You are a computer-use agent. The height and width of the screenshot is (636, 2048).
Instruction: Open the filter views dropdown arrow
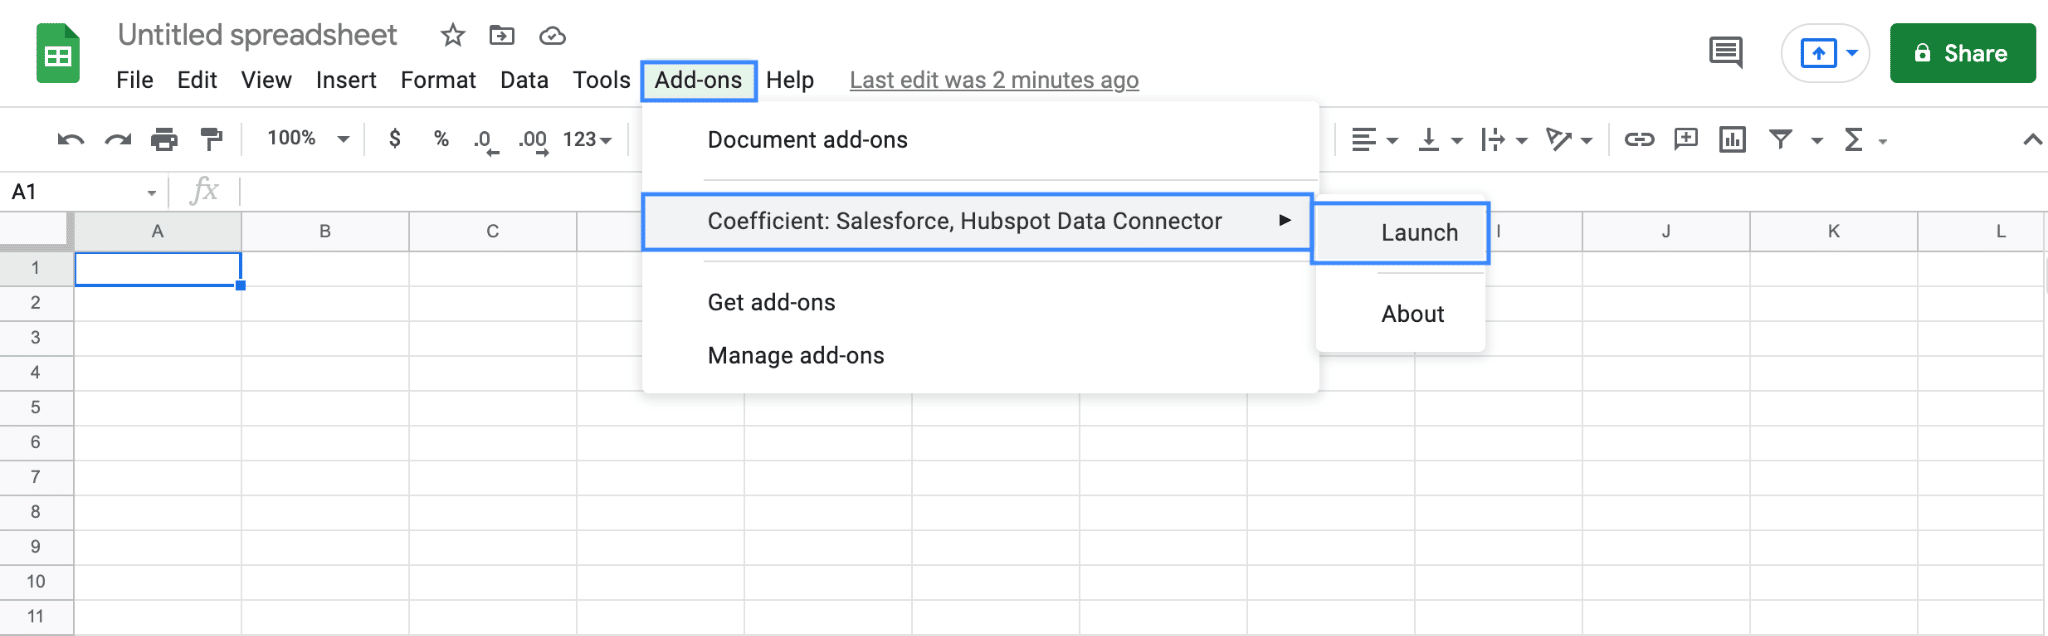point(1817,141)
